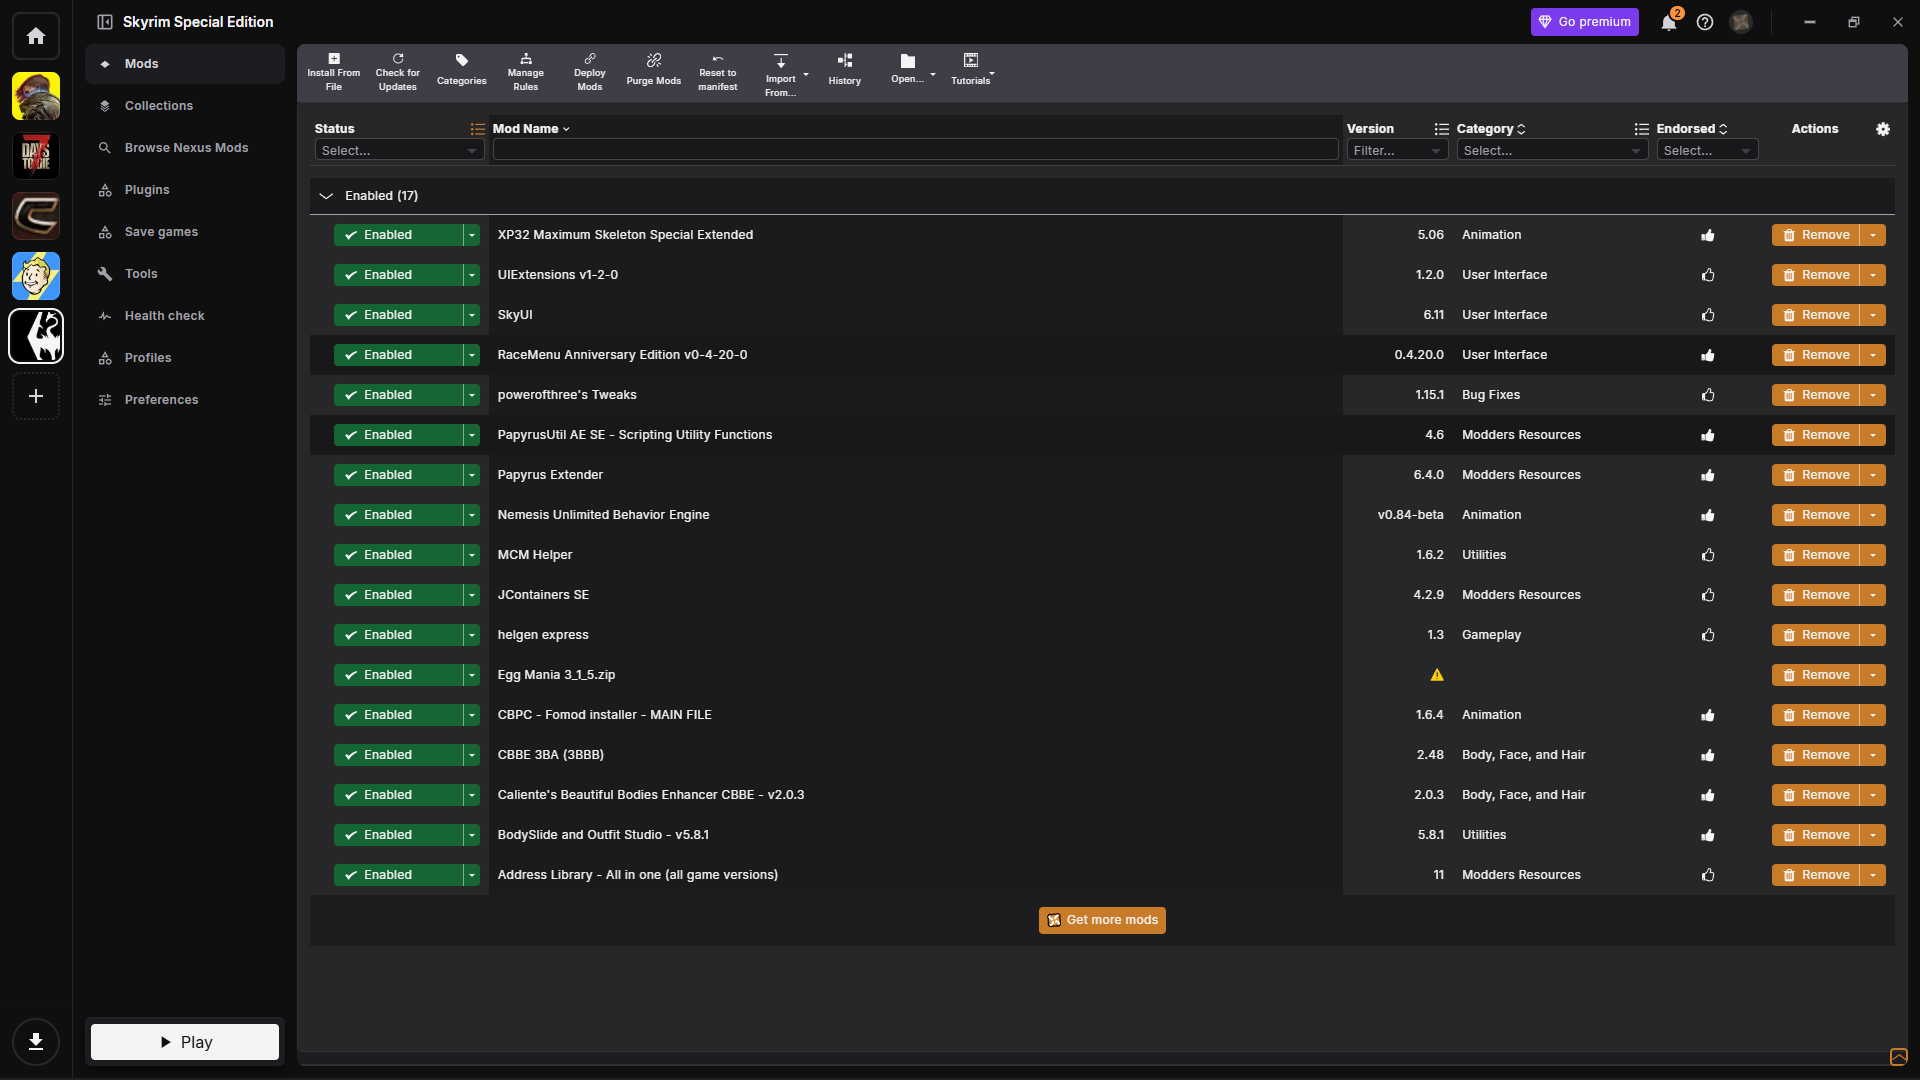Select the Skyrim dragon game icon

(x=36, y=336)
